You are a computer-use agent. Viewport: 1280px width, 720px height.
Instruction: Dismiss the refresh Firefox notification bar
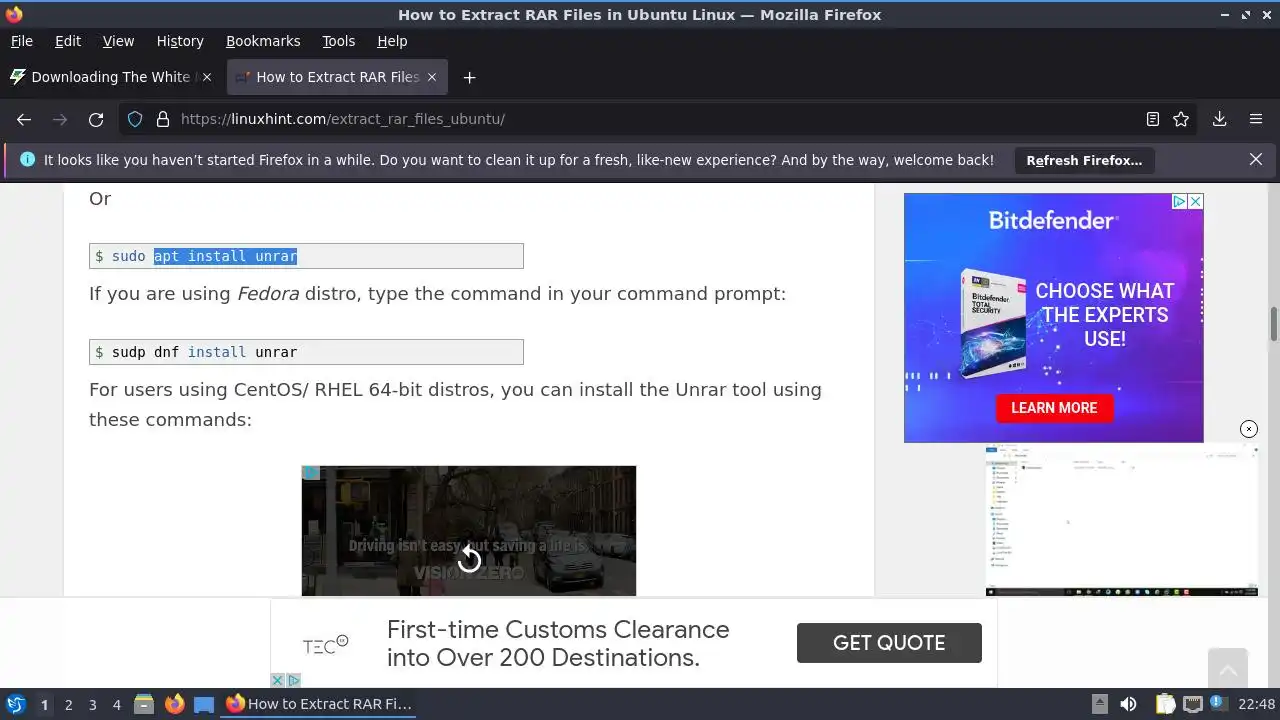pyautogui.click(x=1256, y=159)
